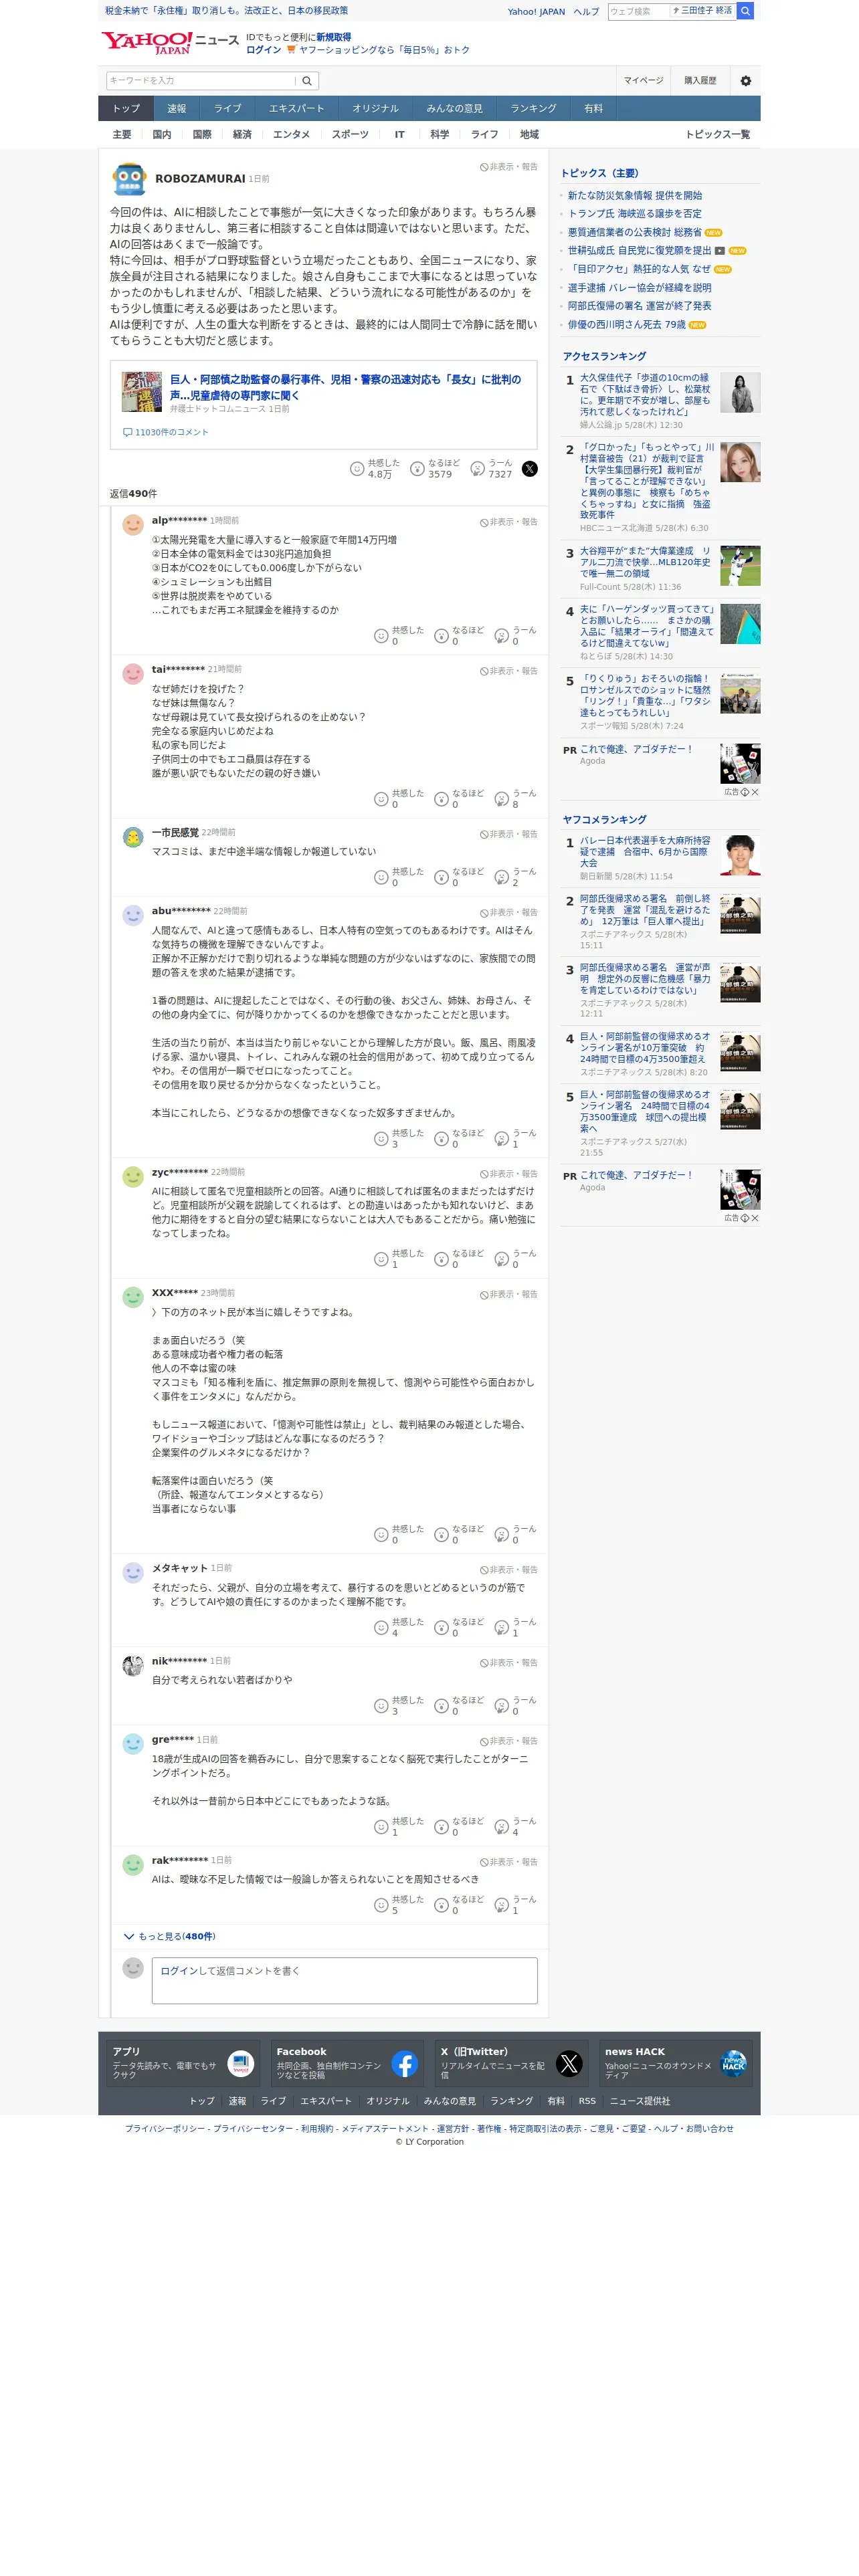Click the Yahoo! JAPAN News logo

pos(170,43)
